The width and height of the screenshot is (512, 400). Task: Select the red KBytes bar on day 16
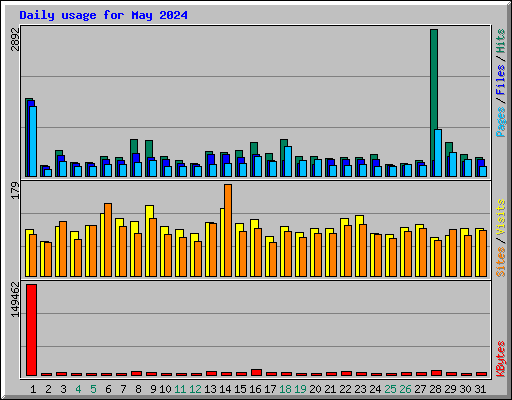click(256, 372)
